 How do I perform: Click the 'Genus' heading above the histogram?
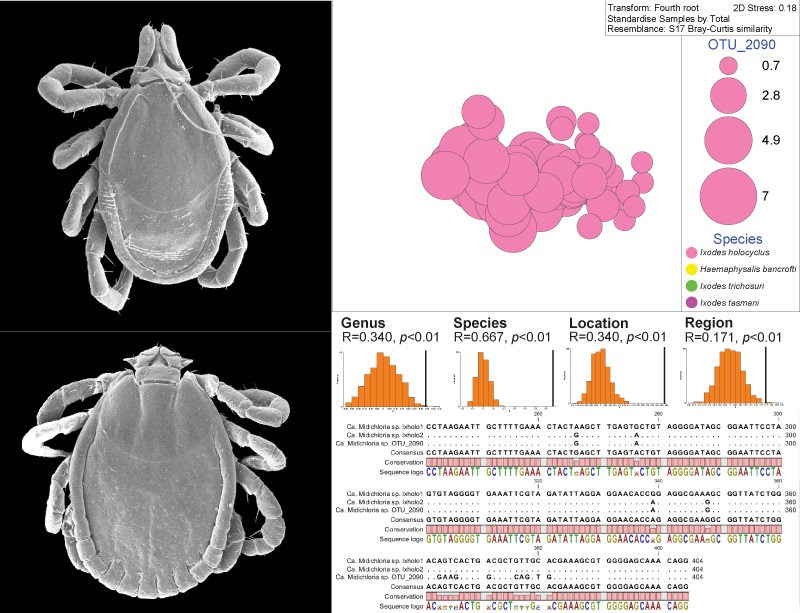[x=363, y=323]
